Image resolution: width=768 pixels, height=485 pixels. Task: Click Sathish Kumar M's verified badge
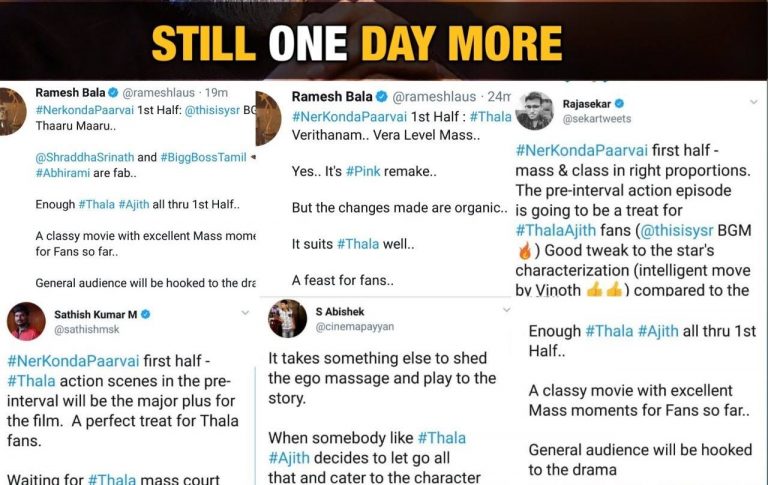click(x=145, y=315)
